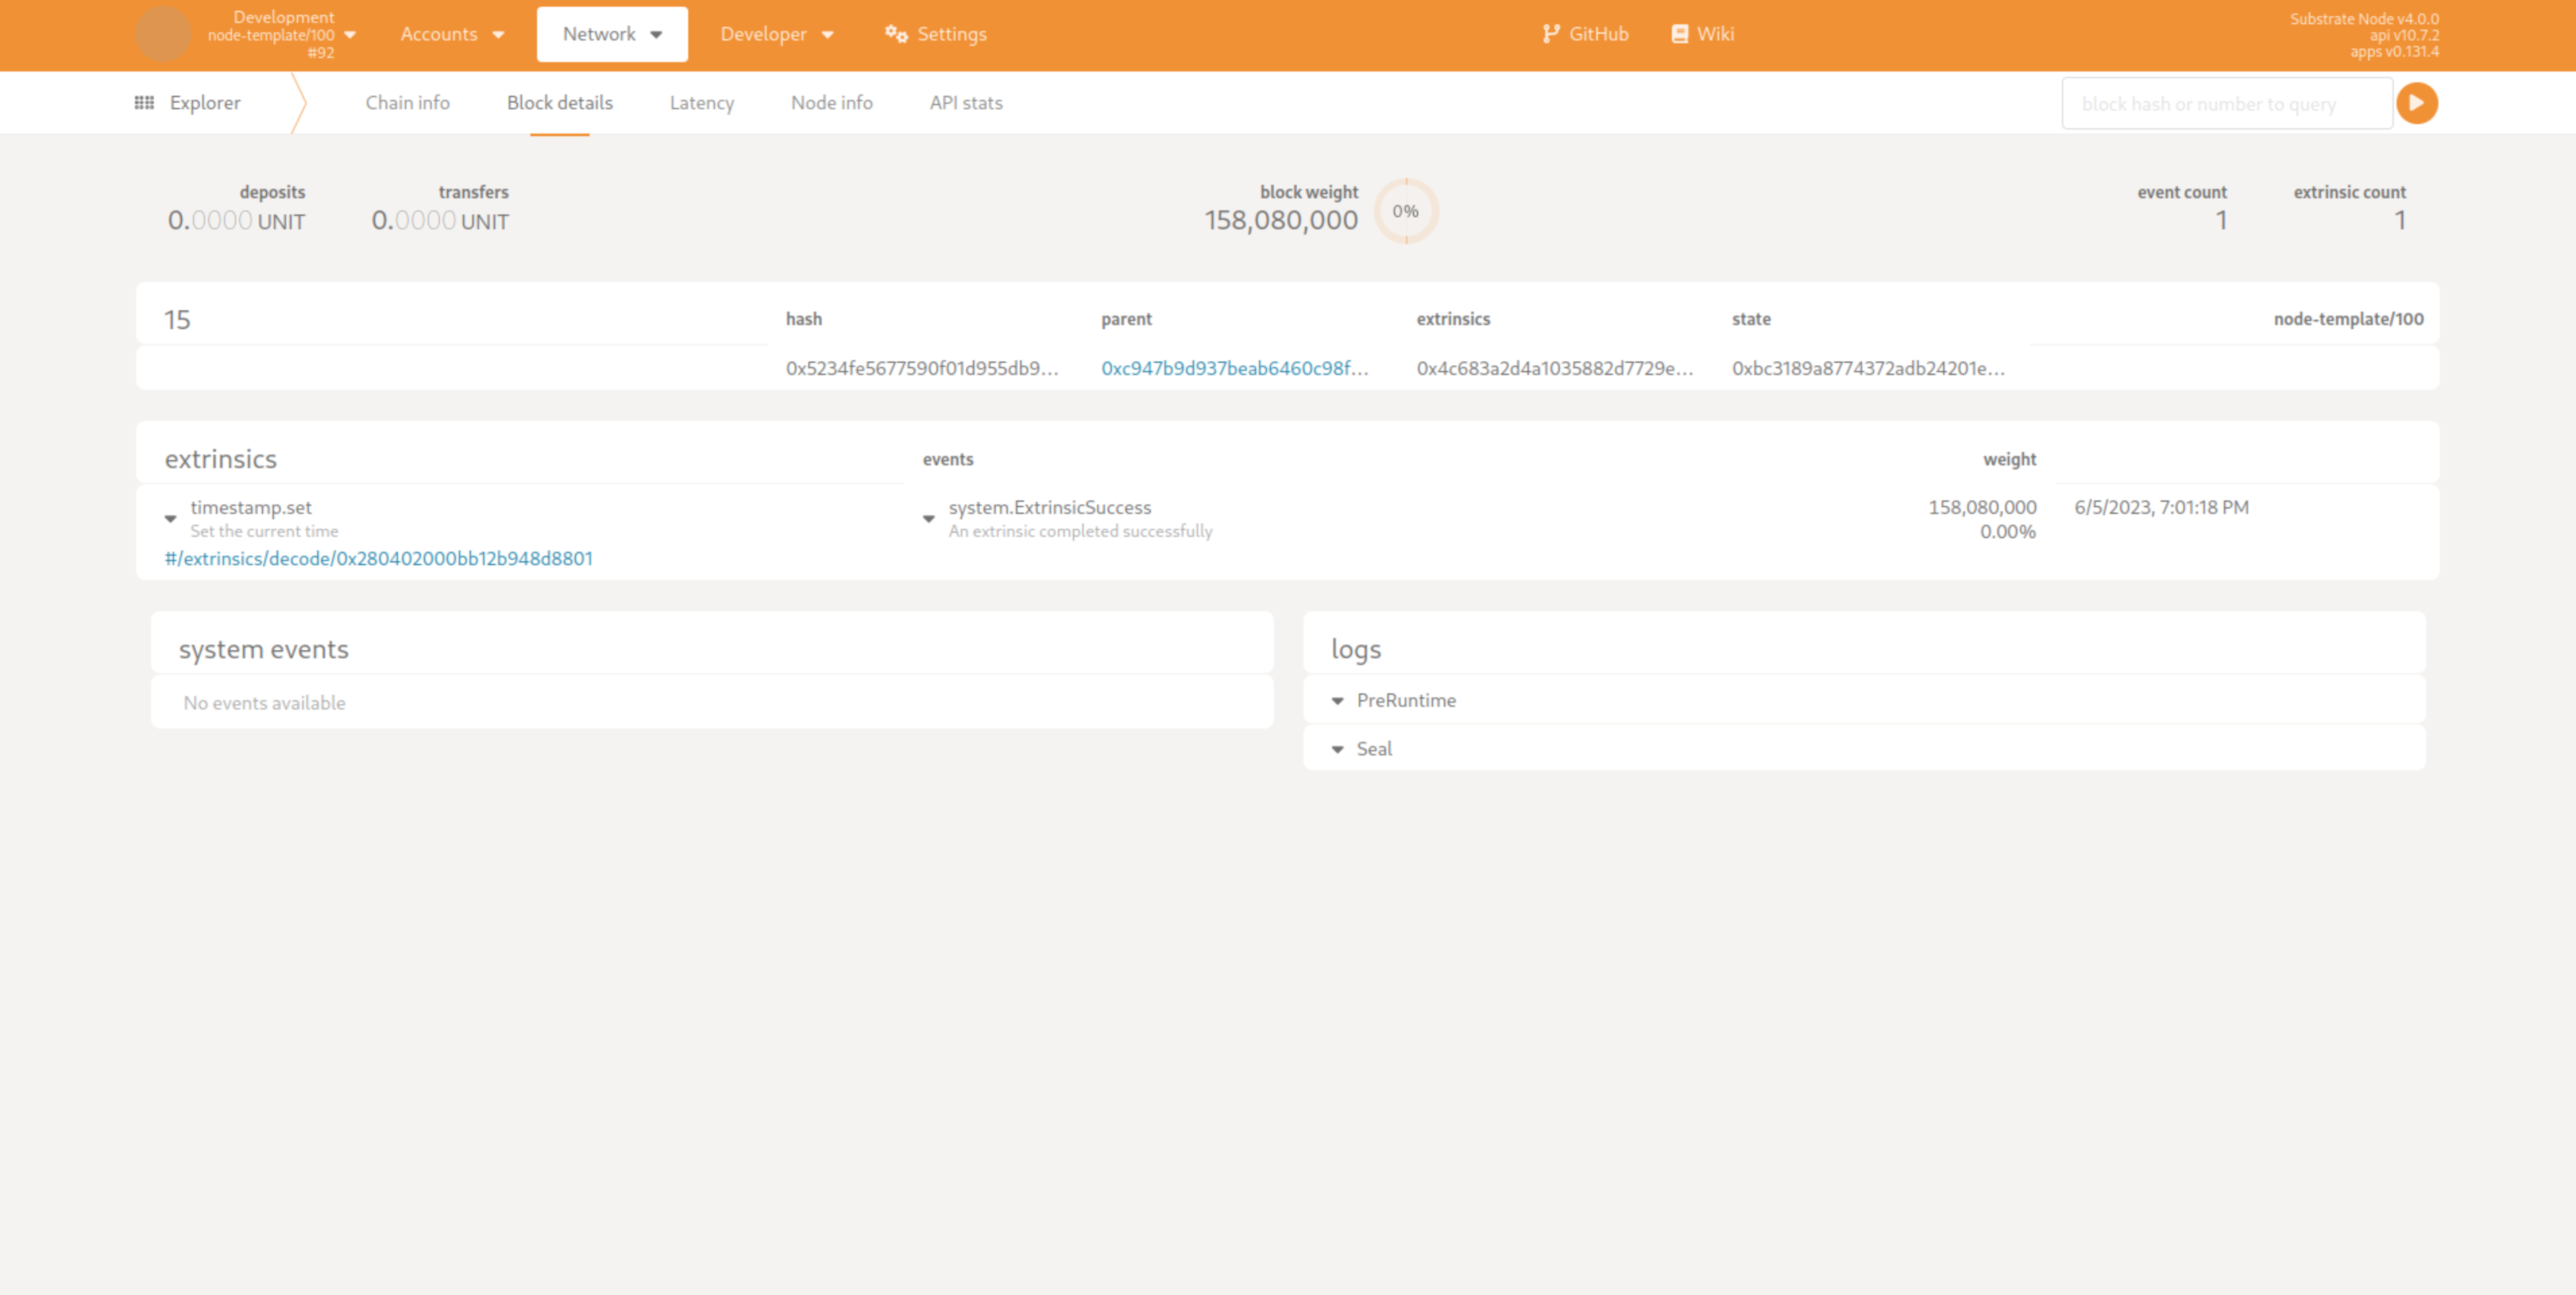Viewport: 2576px width, 1295px height.
Task: Open the Network dropdown menu
Action: pos(612,34)
